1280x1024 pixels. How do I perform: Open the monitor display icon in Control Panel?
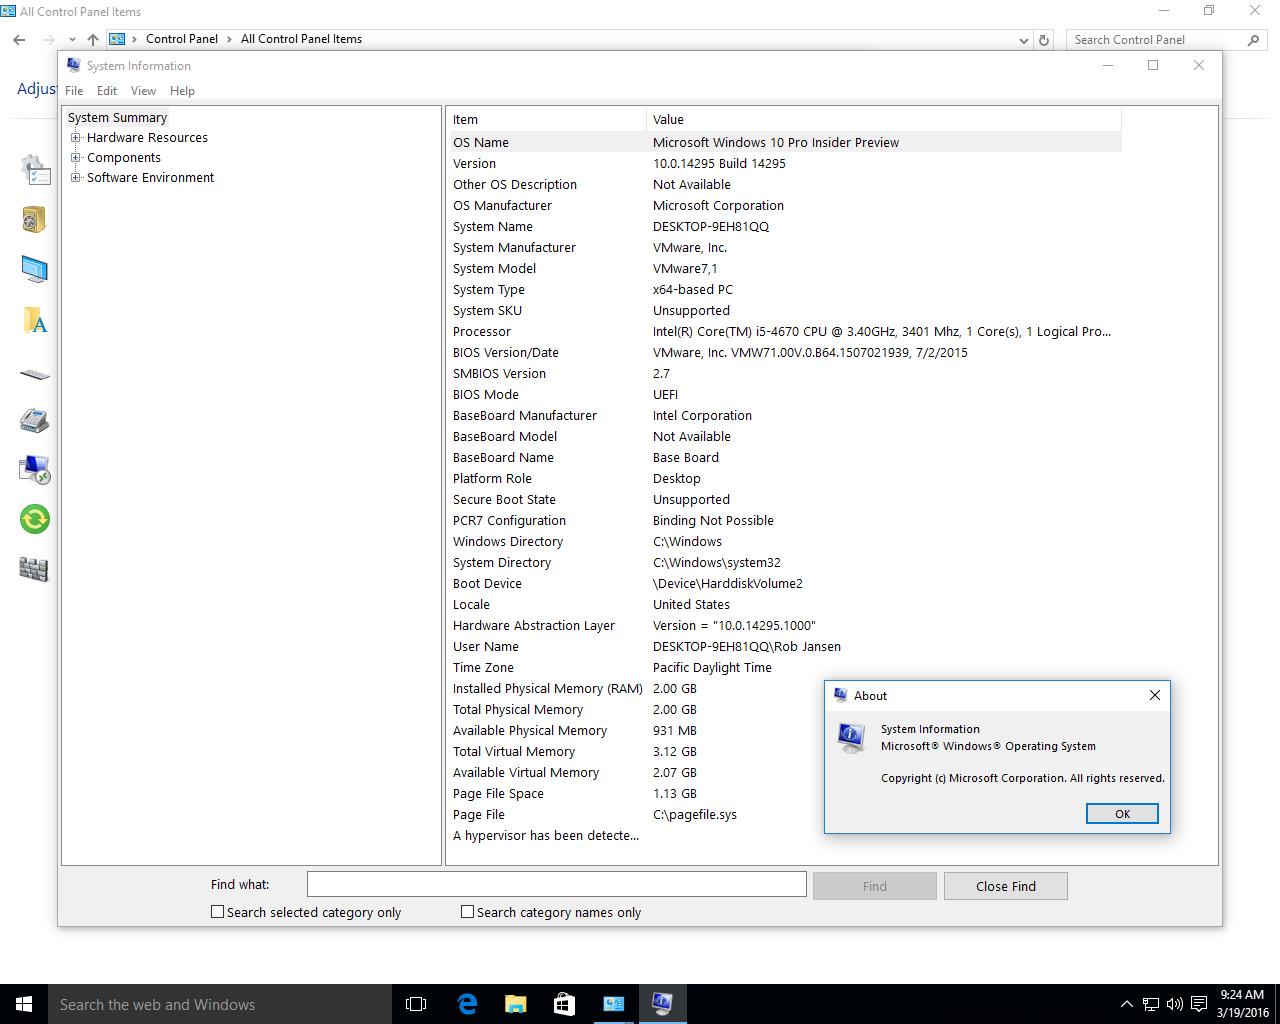coord(34,269)
